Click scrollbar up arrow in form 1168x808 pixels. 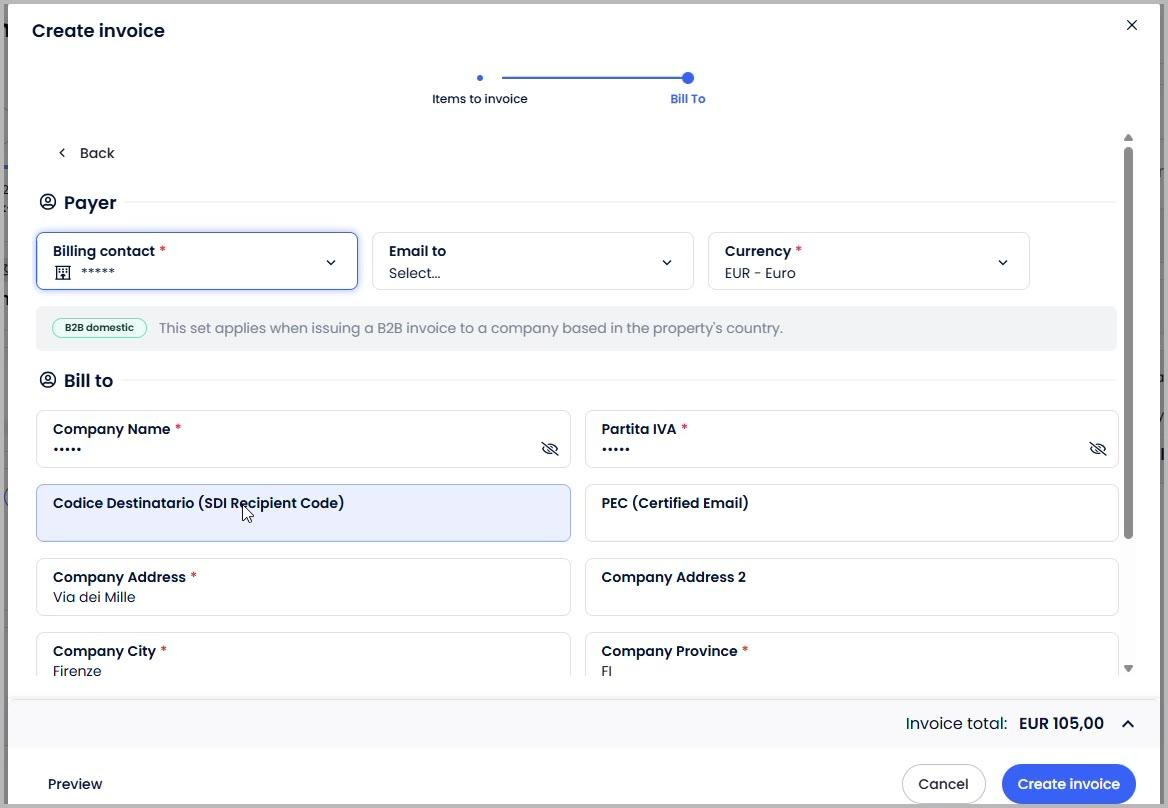(1128, 138)
